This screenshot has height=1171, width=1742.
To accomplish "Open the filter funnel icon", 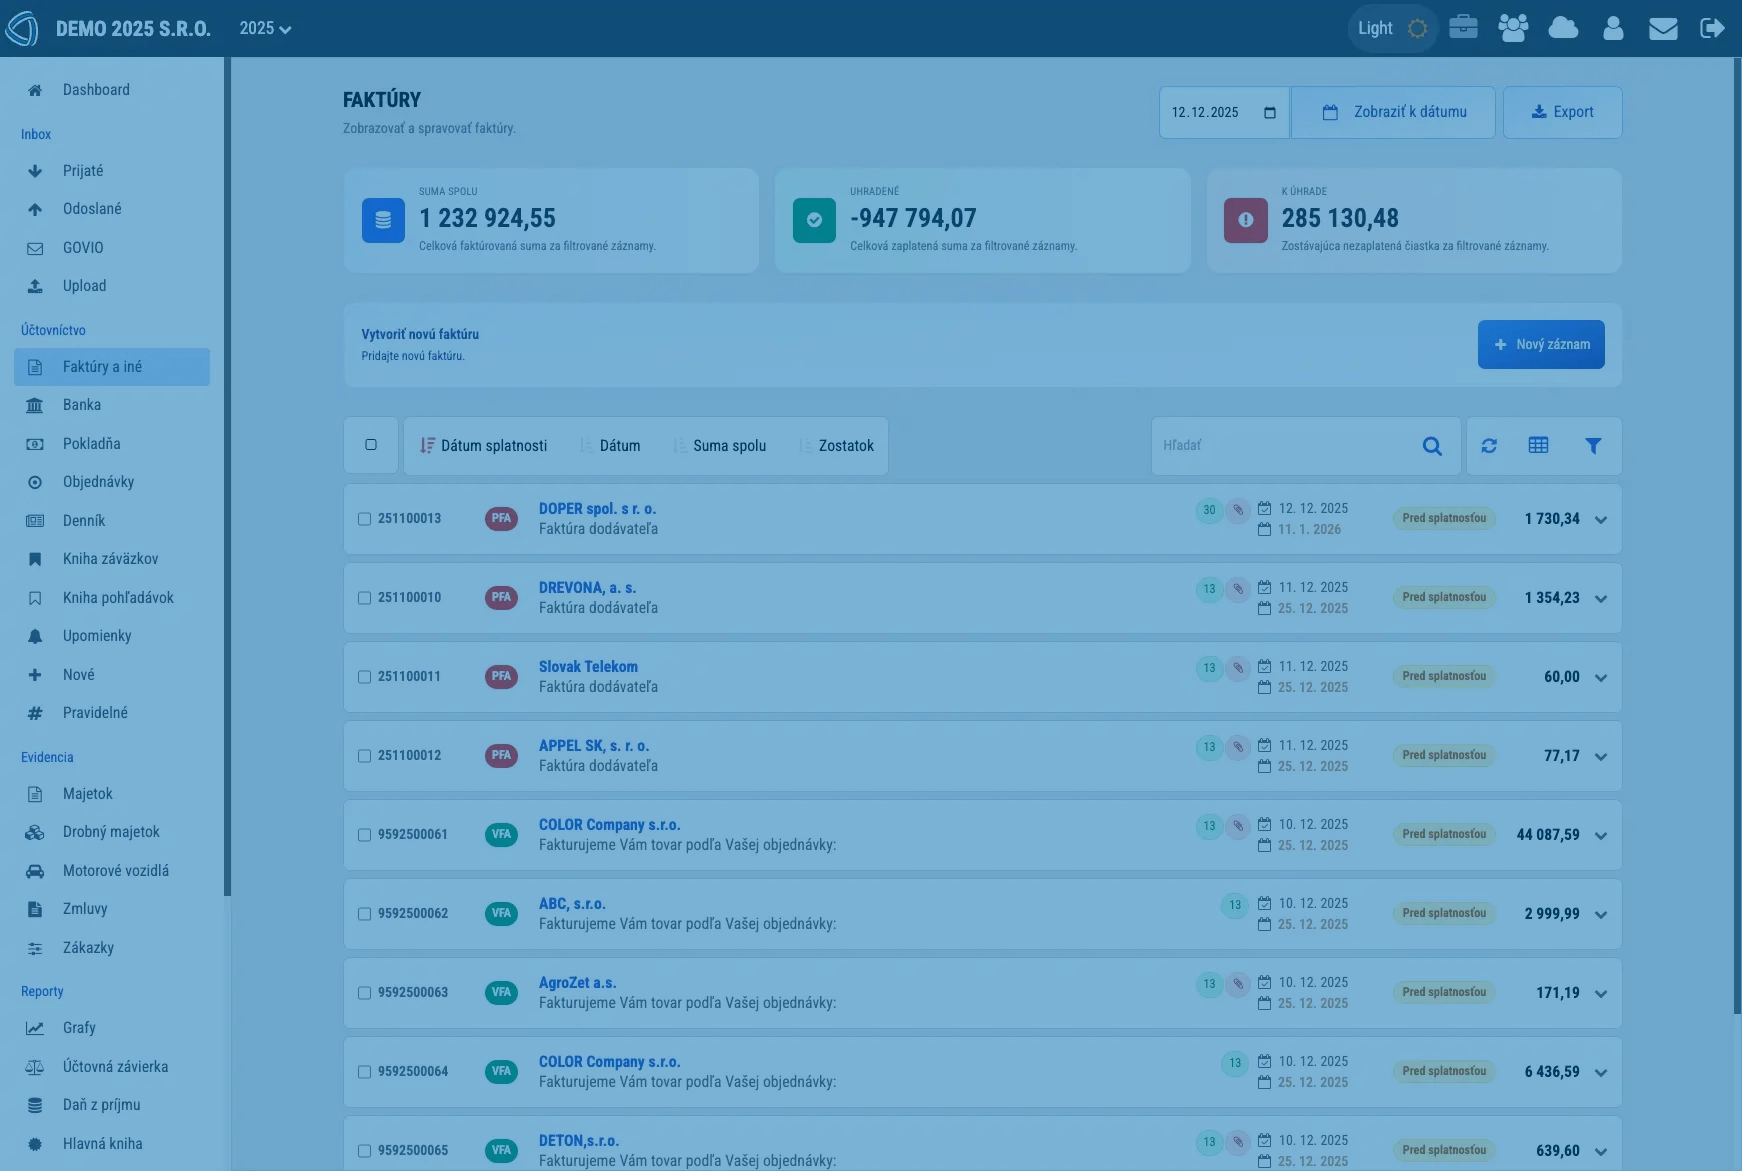I will coord(1593,446).
